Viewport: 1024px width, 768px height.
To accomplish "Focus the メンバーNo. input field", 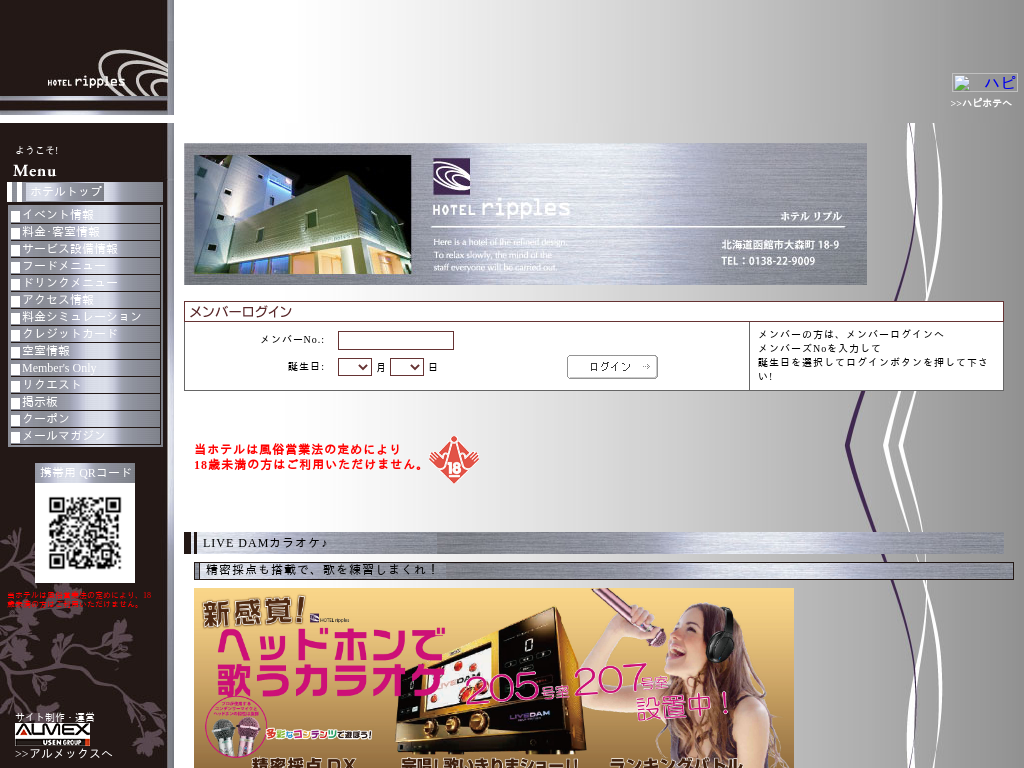I will pyautogui.click(x=396, y=340).
